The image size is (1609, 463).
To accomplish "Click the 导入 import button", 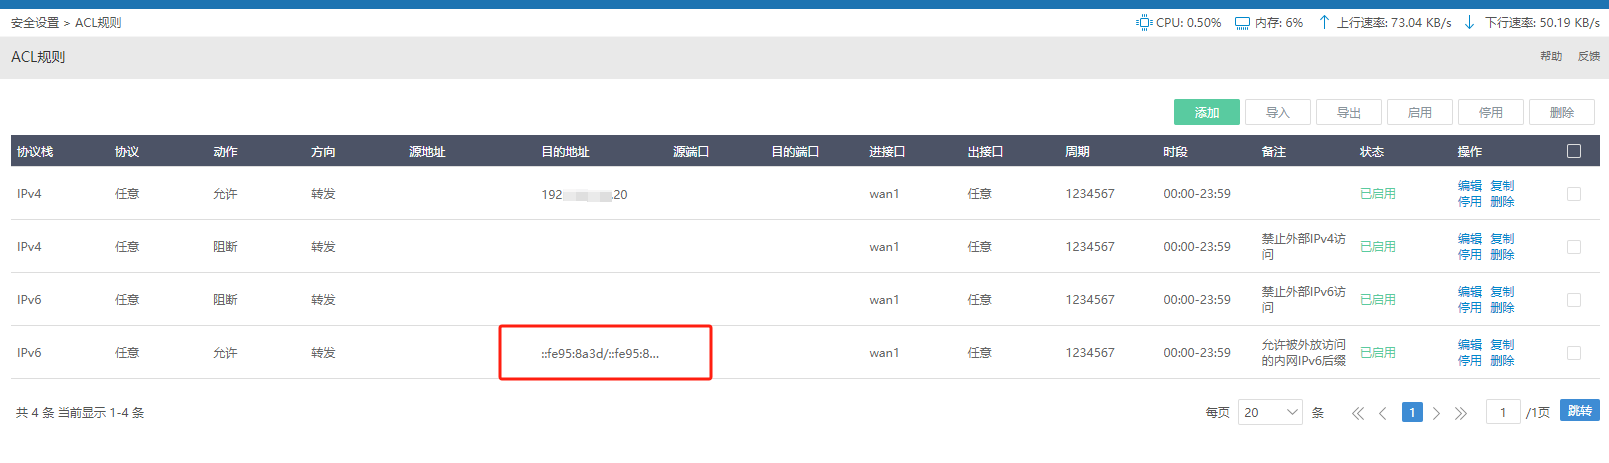I will pyautogui.click(x=1277, y=112).
